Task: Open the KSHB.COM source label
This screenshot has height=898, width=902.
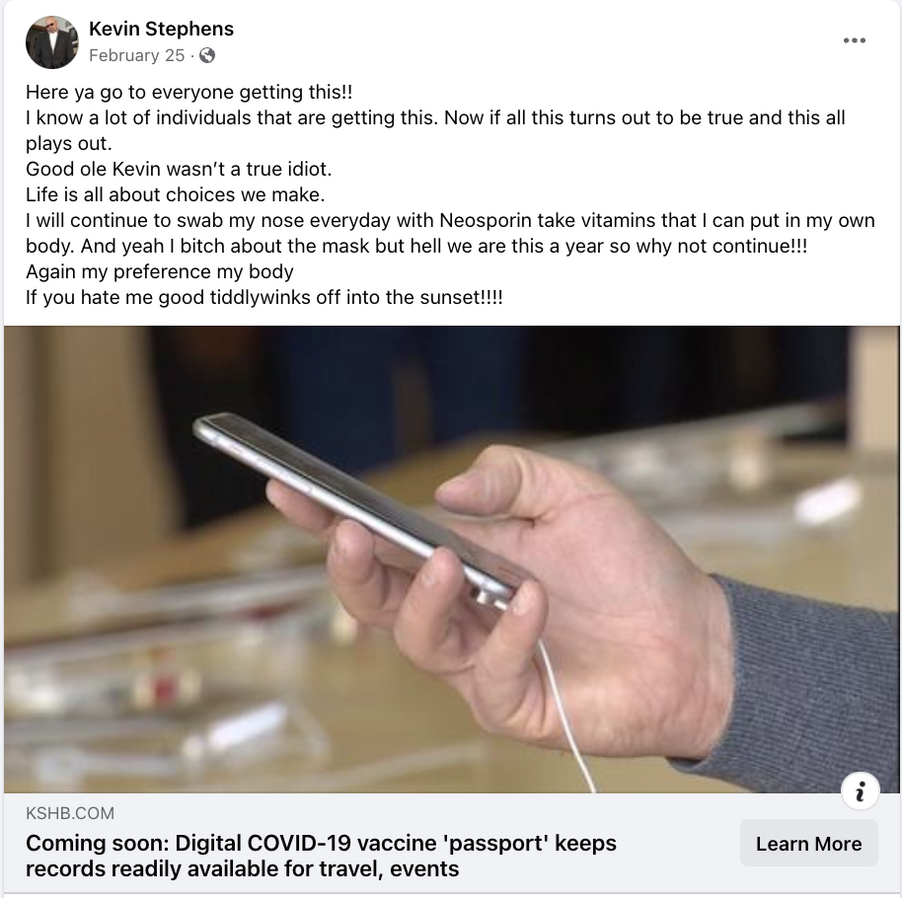Action: click(x=70, y=813)
